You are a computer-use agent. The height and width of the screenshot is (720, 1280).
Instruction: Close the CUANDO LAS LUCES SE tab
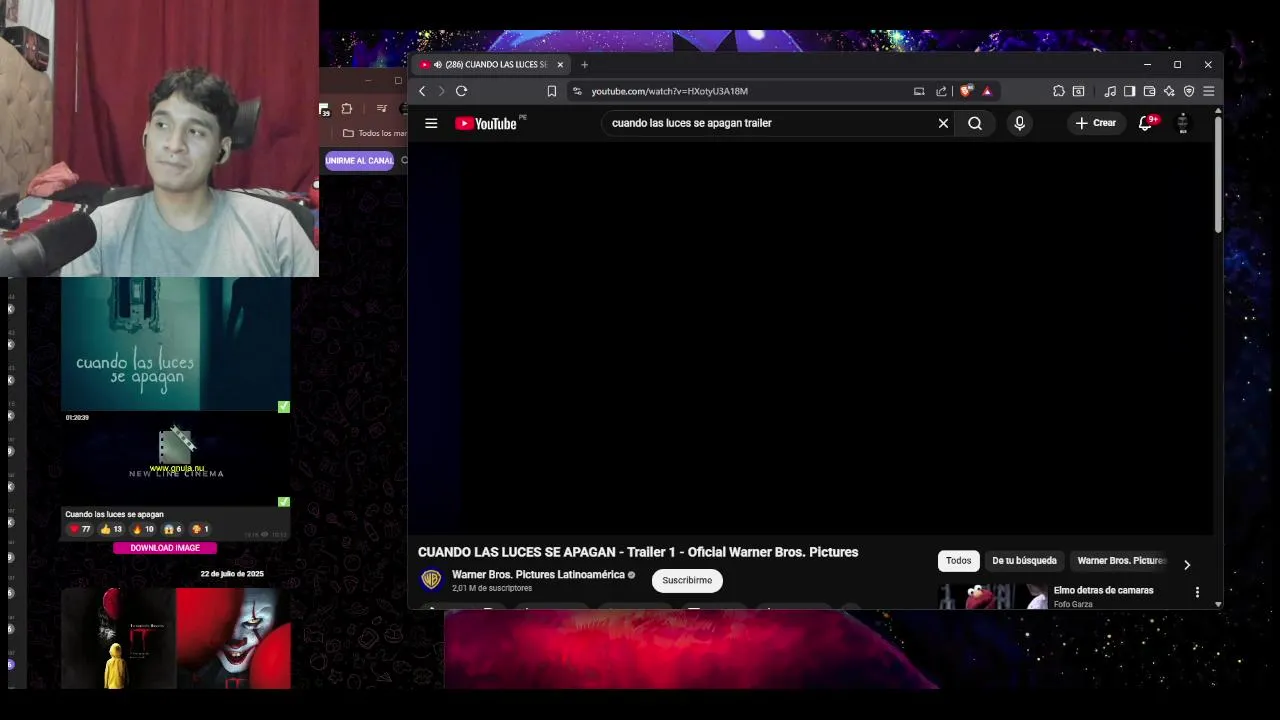tap(560, 65)
